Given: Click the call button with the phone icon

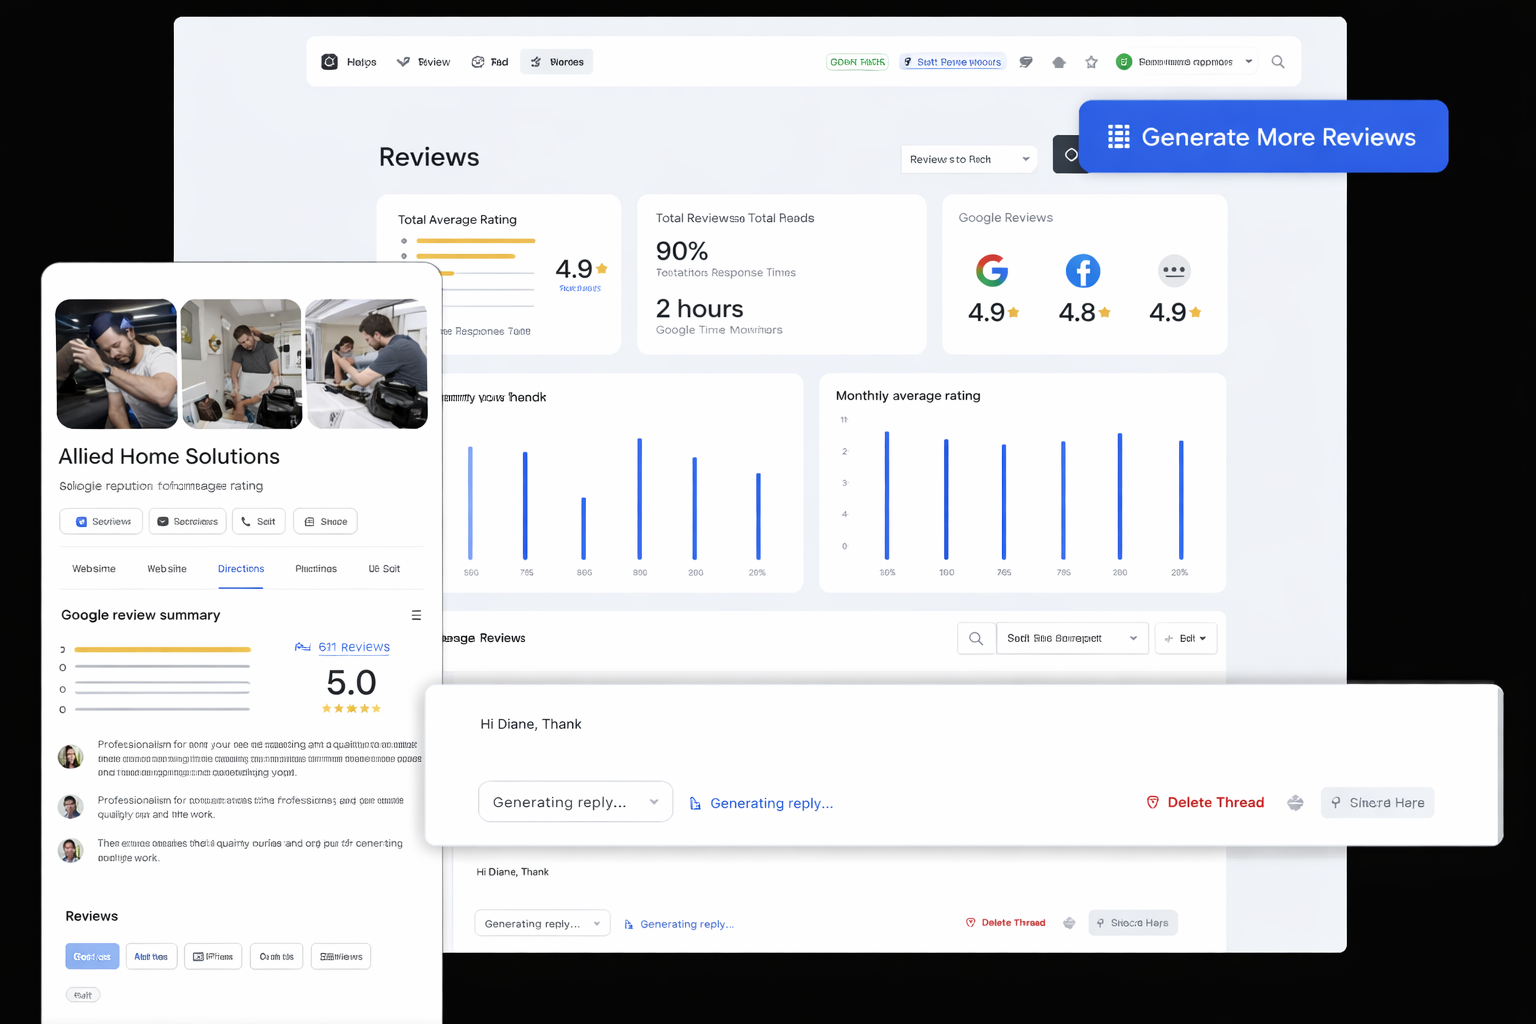Looking at the screenshot, I should [259, 521].
